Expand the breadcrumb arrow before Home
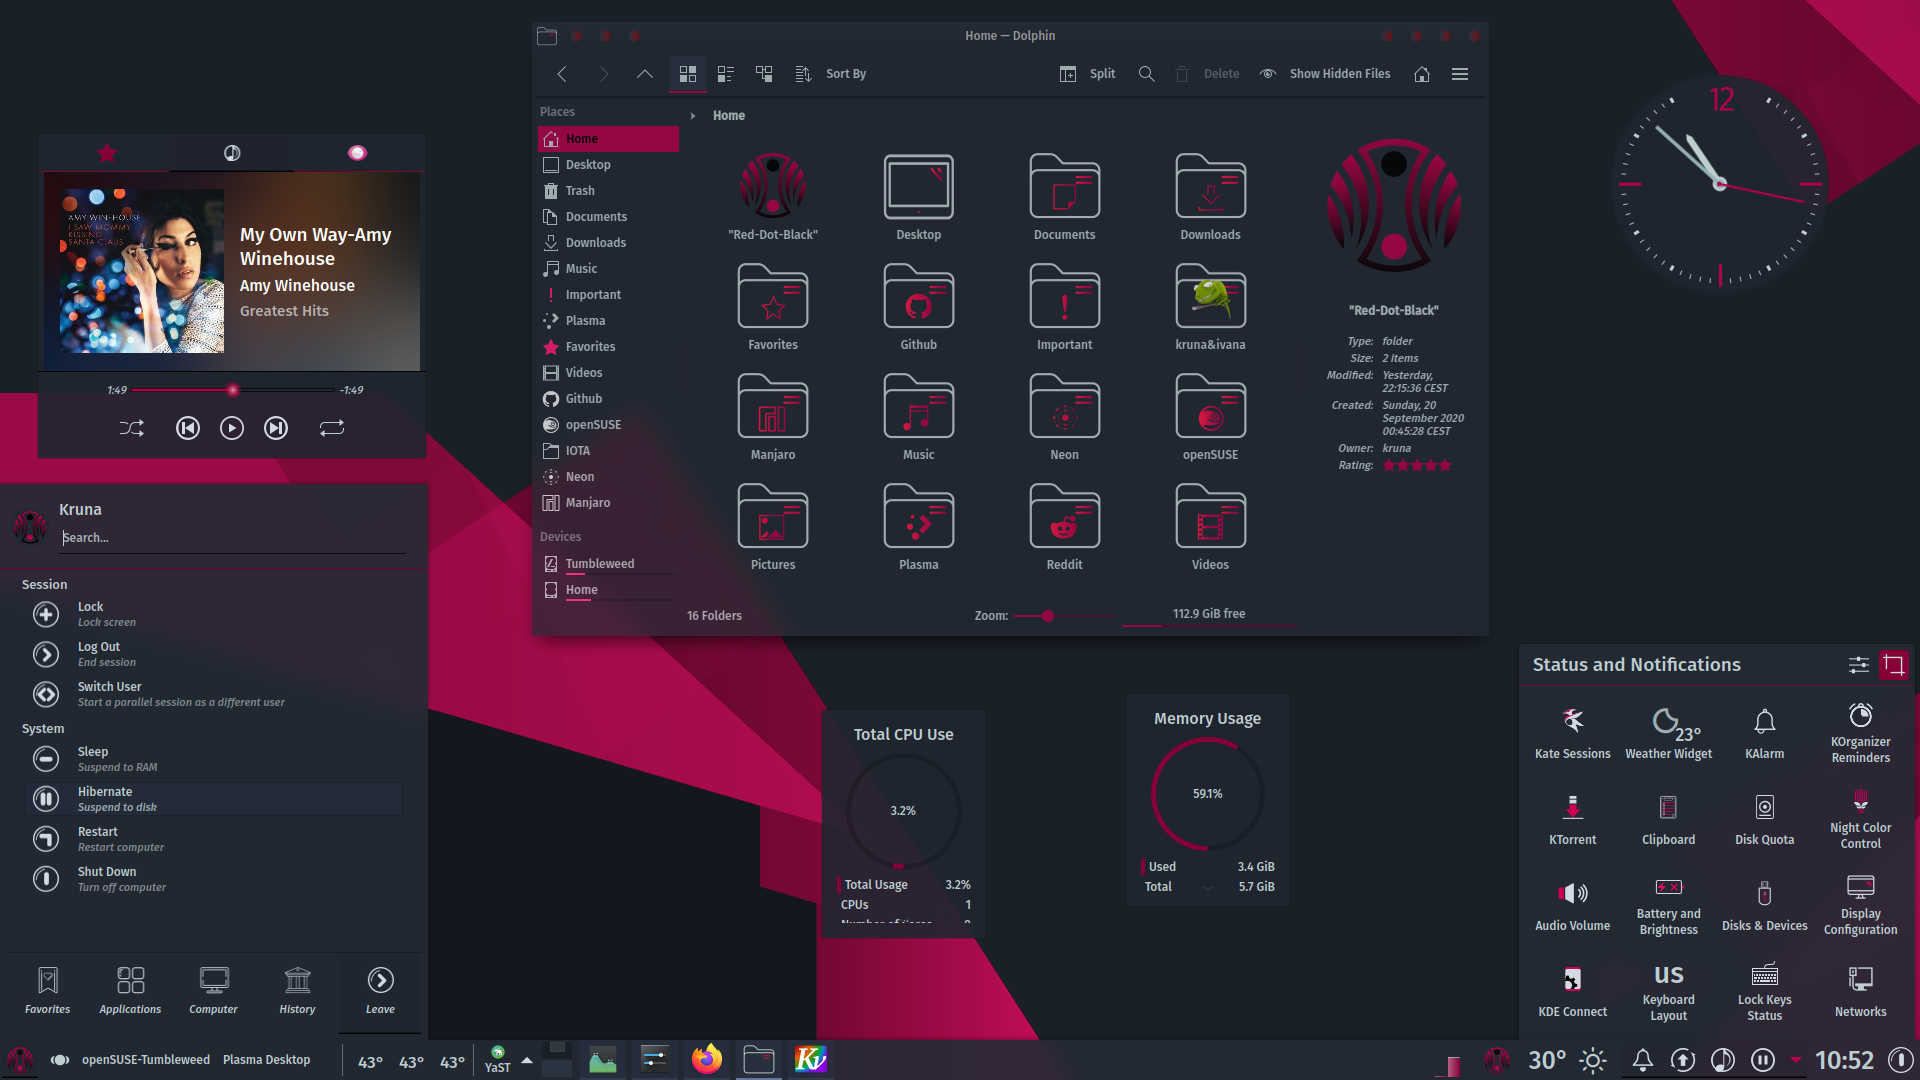The width and height of the screenshot is (1920, 1080). 692,116
